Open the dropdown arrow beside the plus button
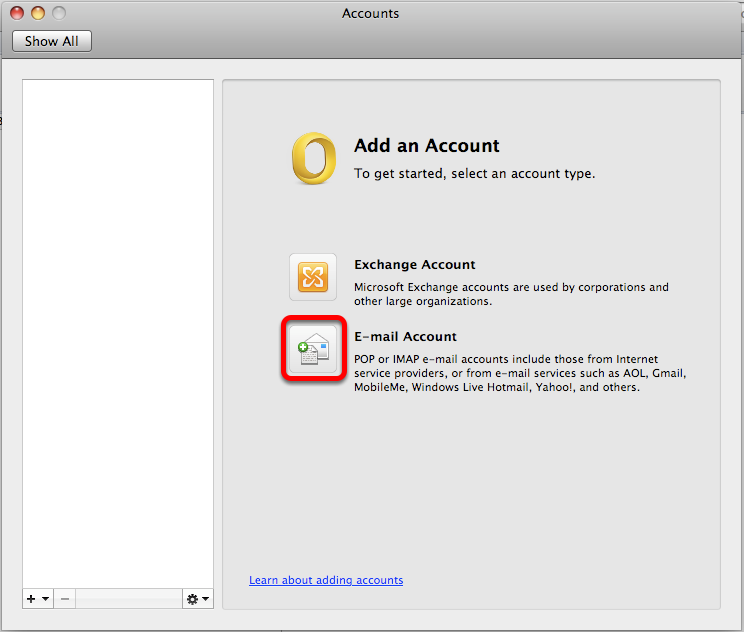This screenshot has height=632, width=744. pyautogui.click(x=46, y=599)
